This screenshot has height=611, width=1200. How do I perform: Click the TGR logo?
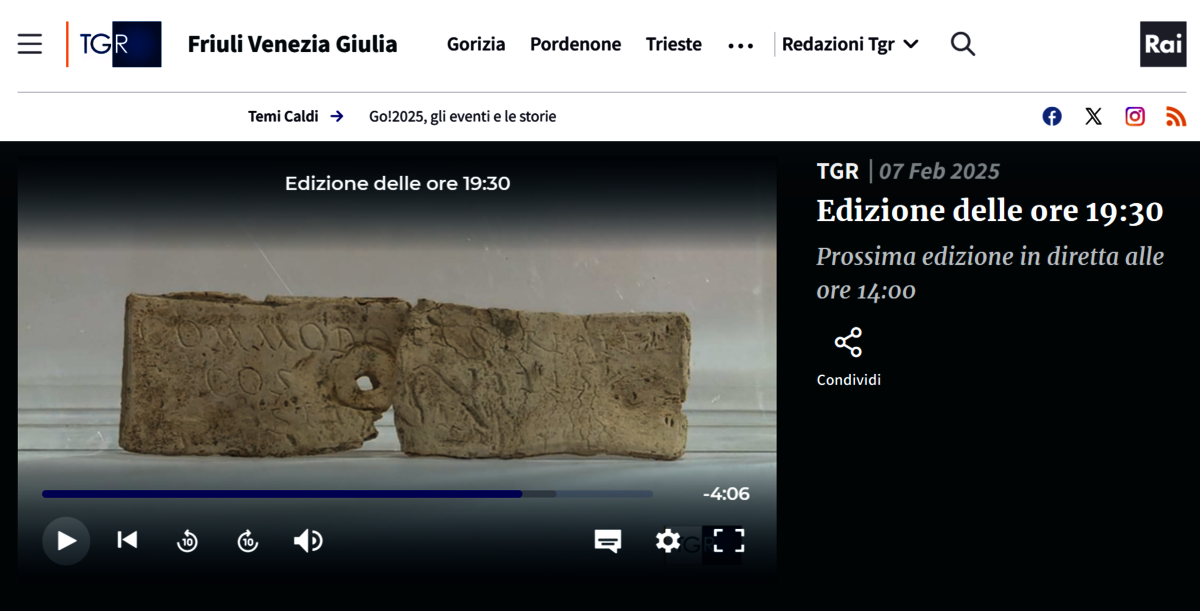tap(114, 44)
